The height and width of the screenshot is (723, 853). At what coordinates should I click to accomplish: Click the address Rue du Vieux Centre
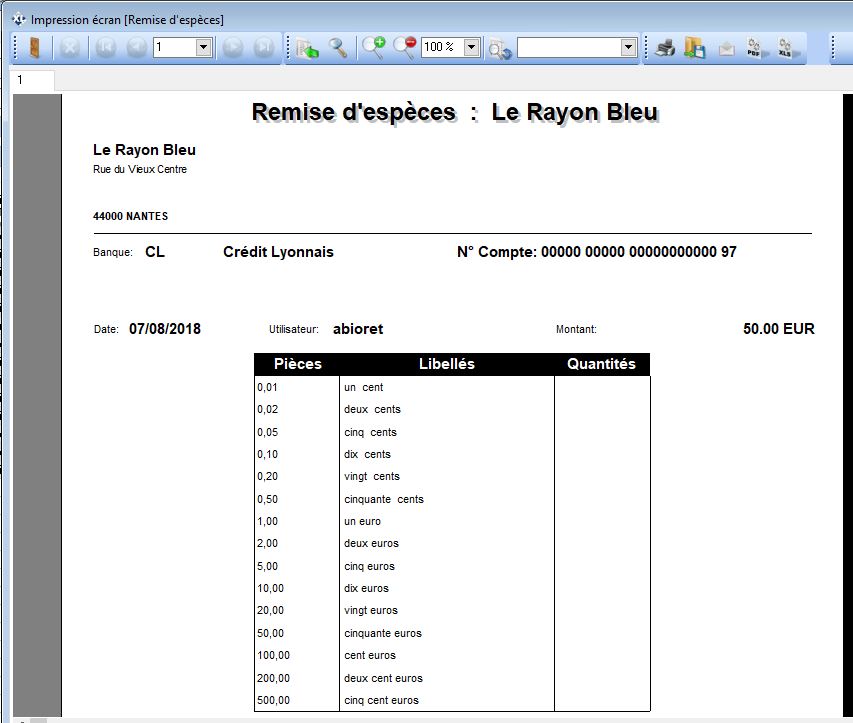coord(140,169)
